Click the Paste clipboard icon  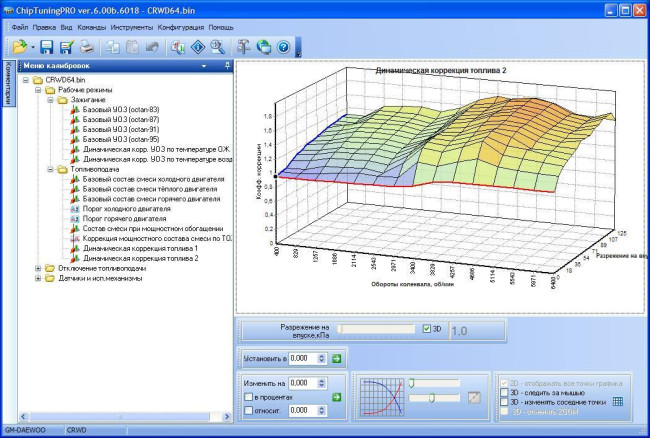pyautogui.click(x=132, y=47)
